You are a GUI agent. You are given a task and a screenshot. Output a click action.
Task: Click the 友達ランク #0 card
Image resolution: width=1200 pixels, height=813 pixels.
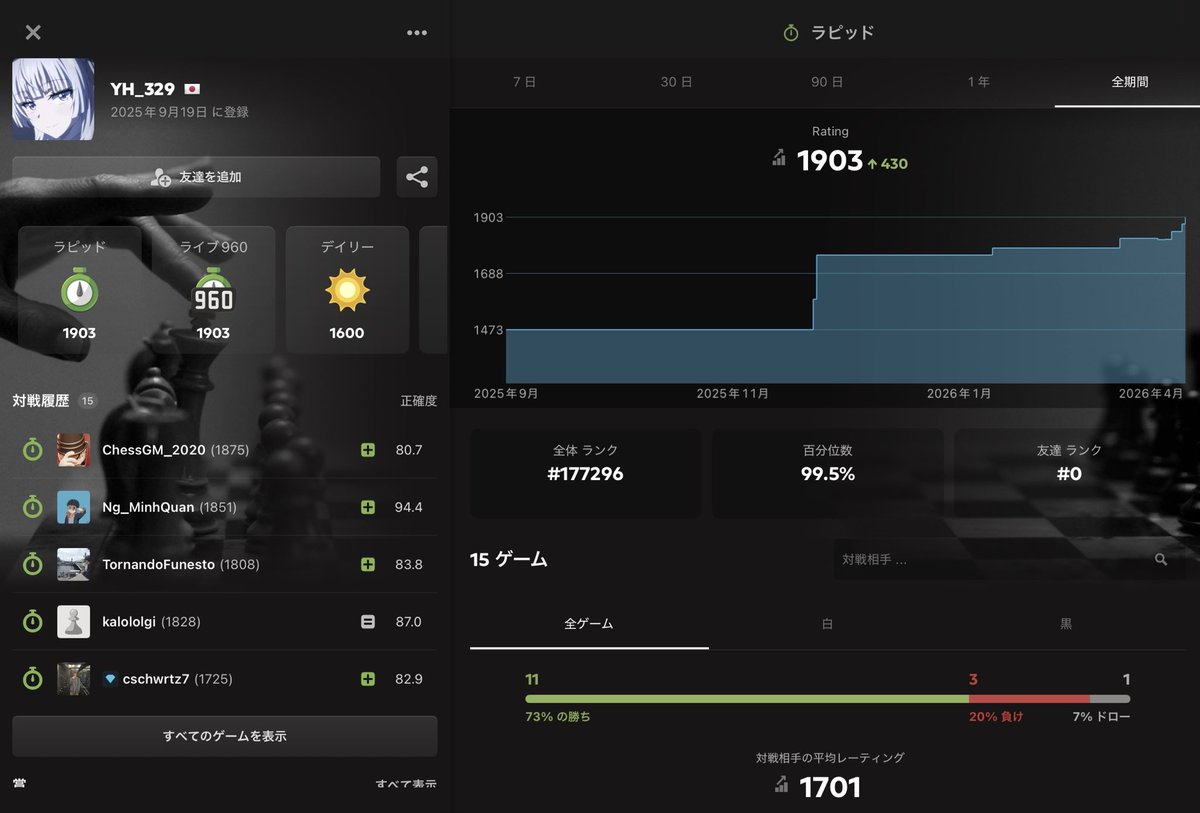[1070, 473]
